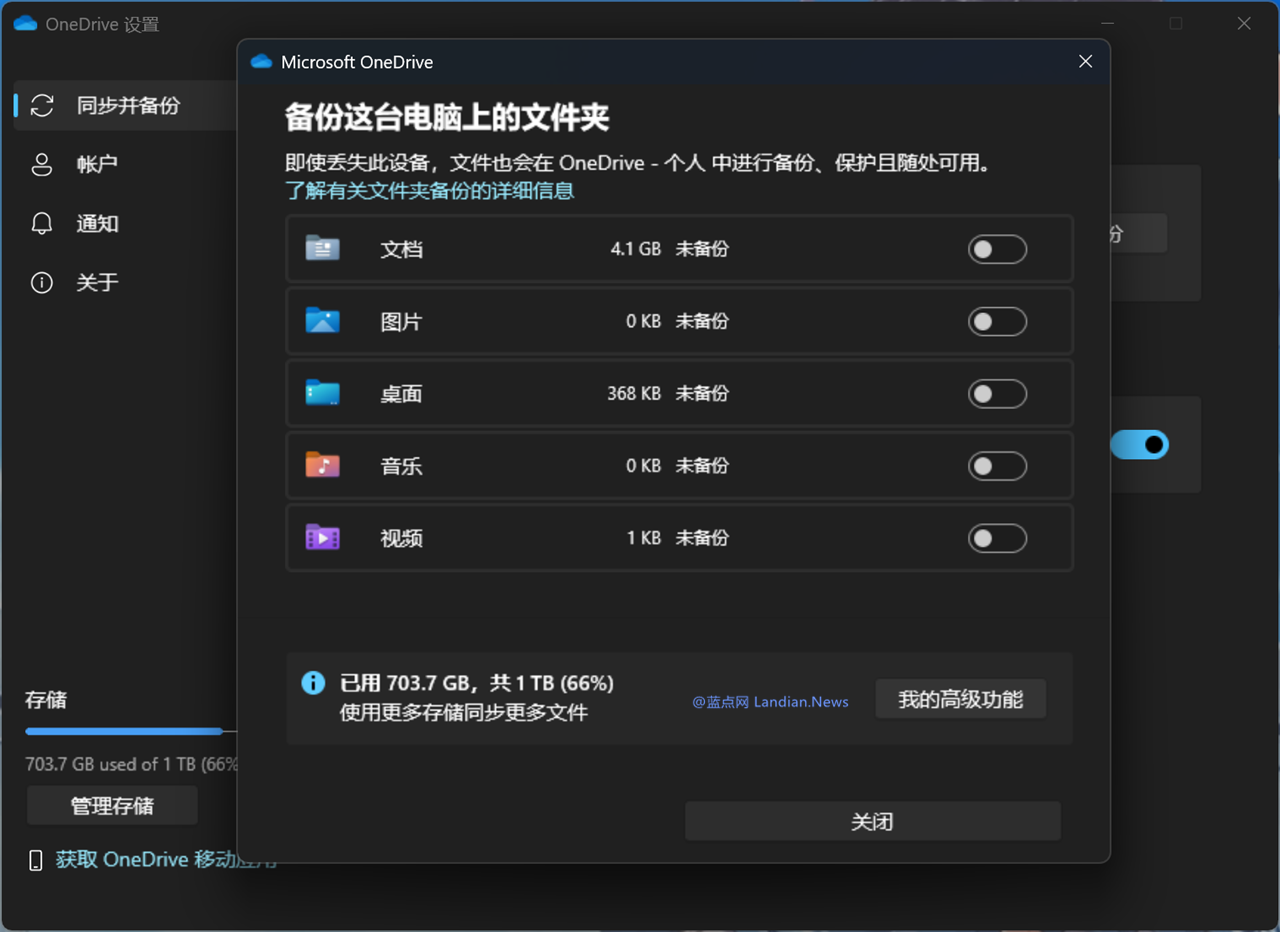The height and width of the screenshot is (932, 1280).
Task: Enable backup for the 图片 folder
Action: point(997,321)
